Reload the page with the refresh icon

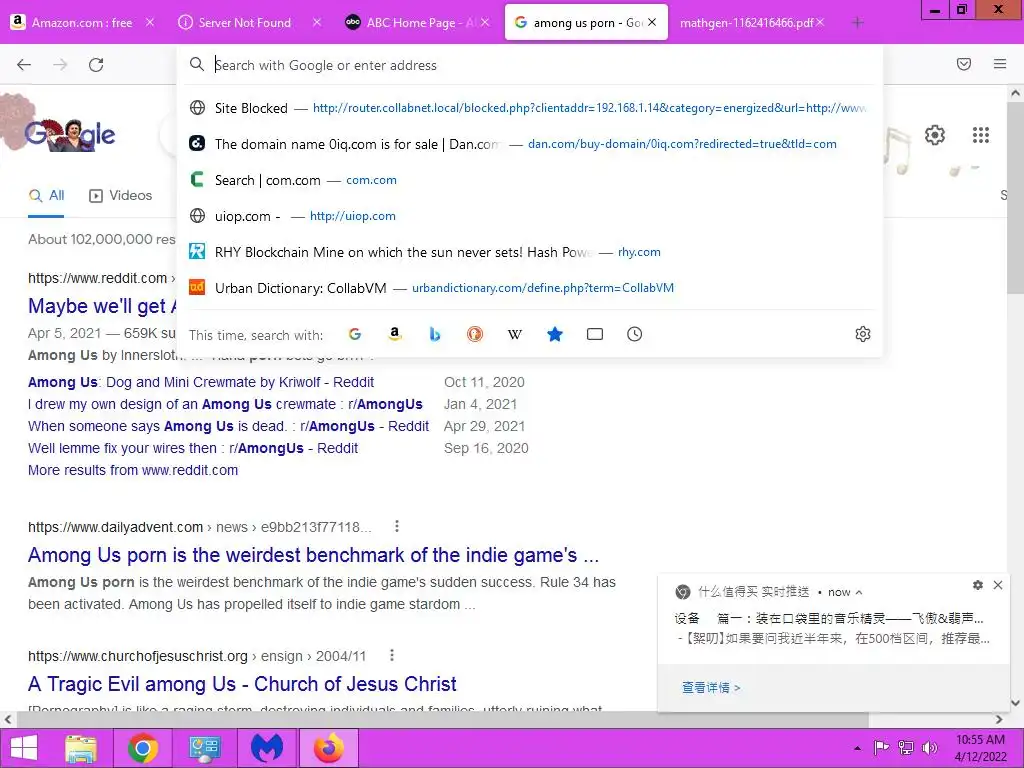[96, 65]
